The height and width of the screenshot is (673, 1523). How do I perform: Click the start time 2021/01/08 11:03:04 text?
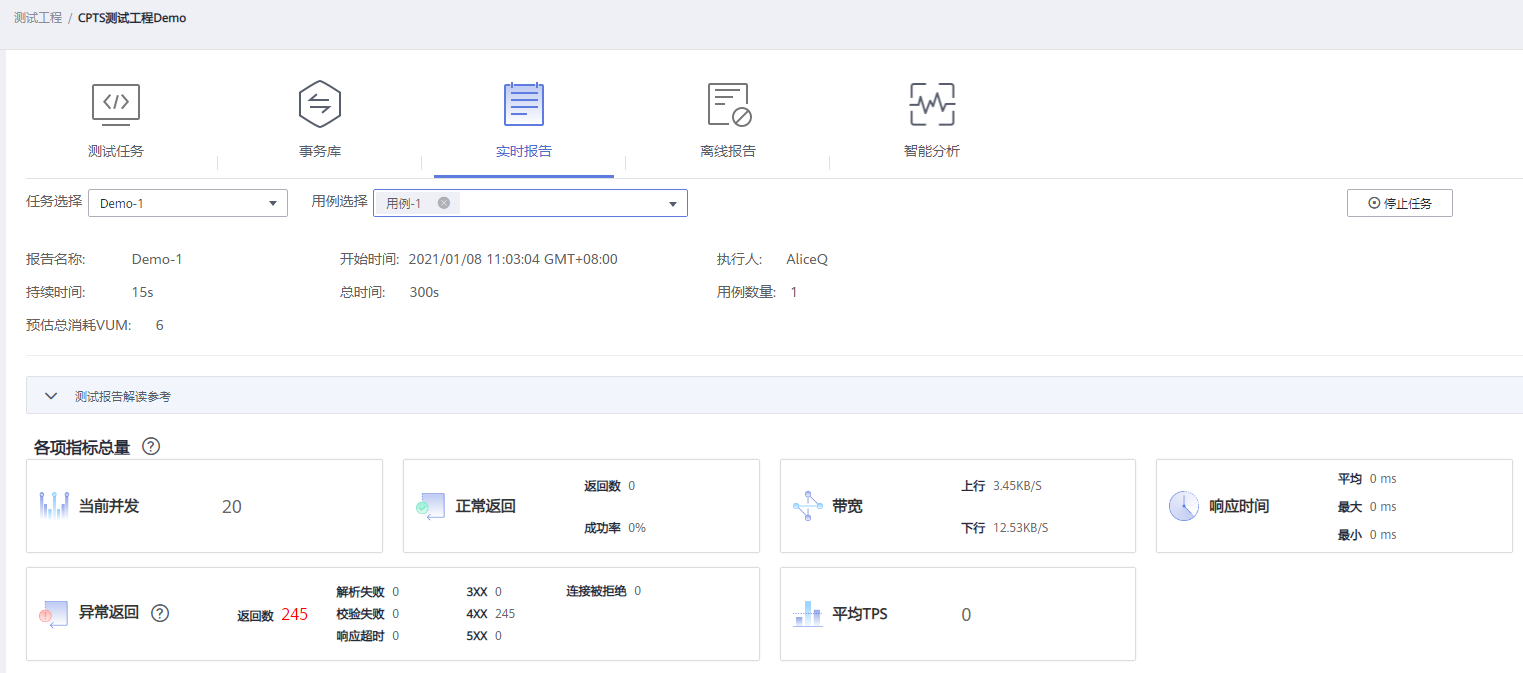tap(513, 259)
